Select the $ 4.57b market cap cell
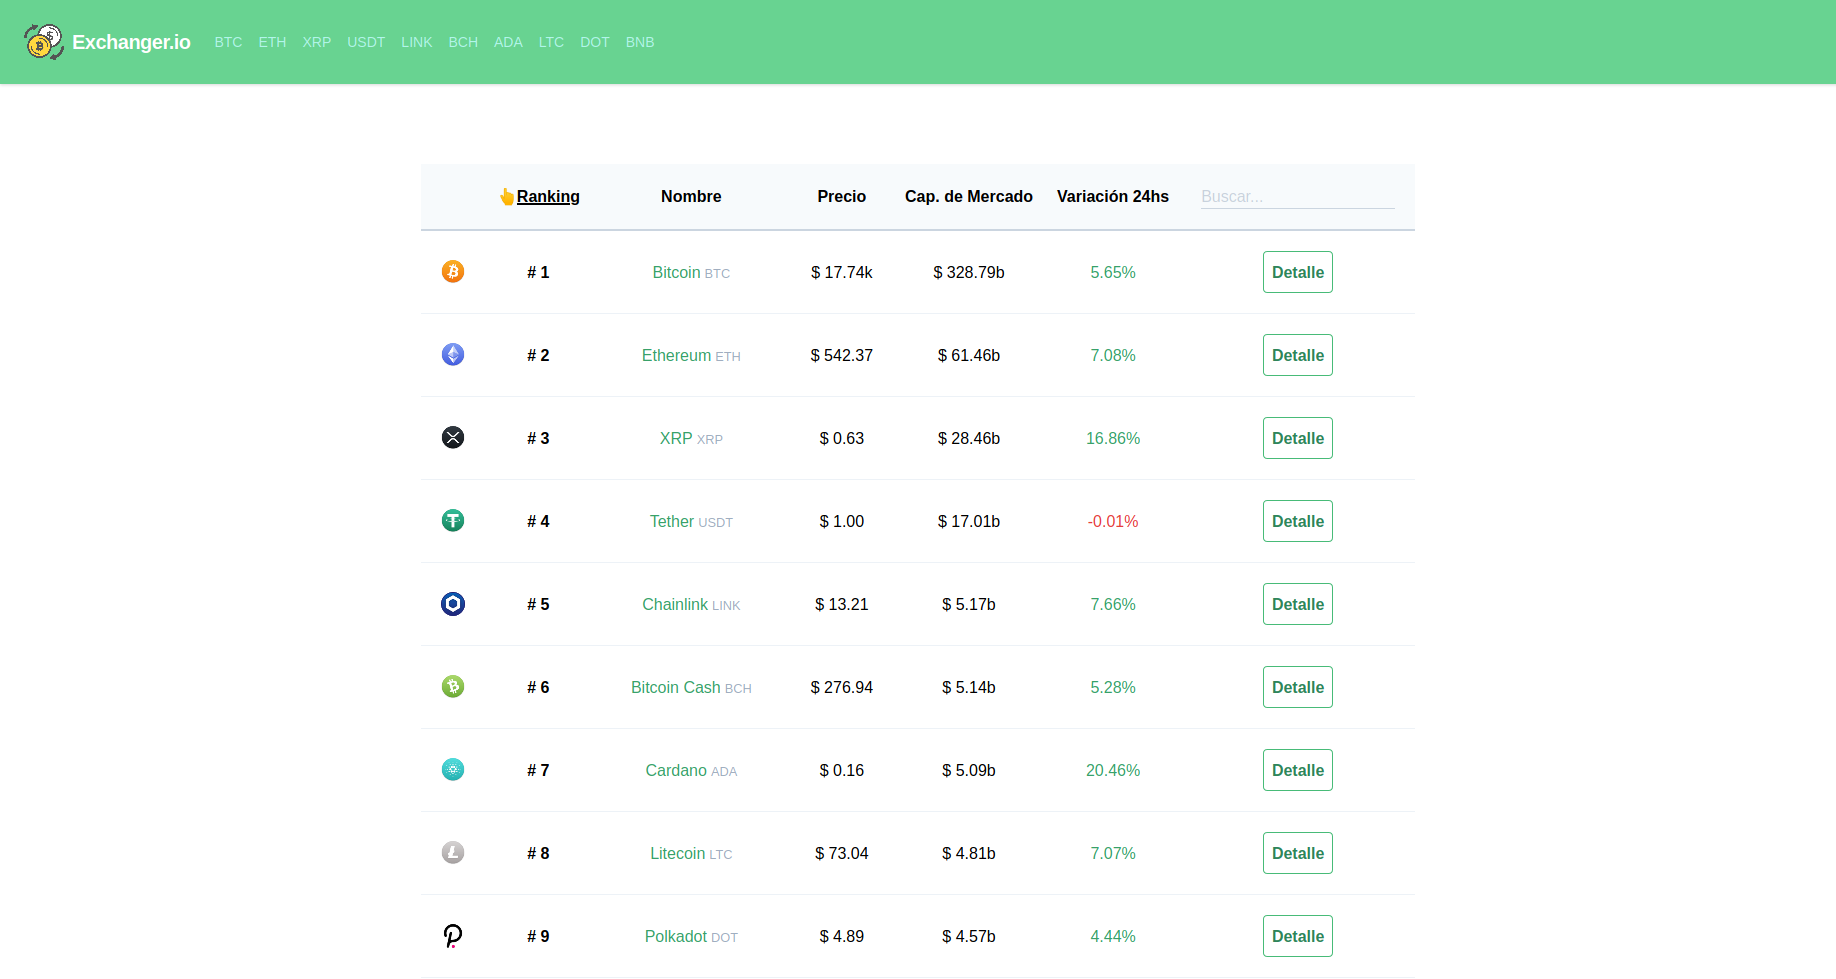 point(969,936)
